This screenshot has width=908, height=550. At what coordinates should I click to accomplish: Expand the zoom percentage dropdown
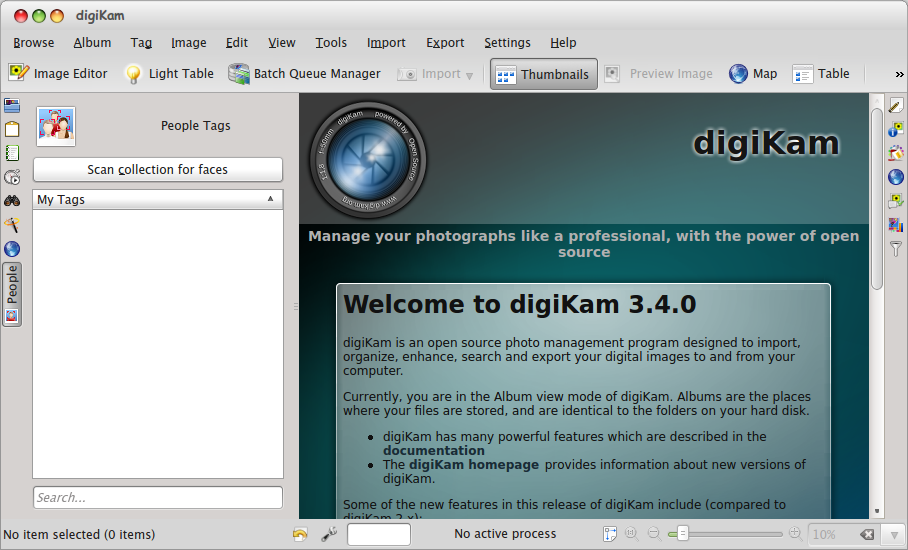tap(893, 534)
